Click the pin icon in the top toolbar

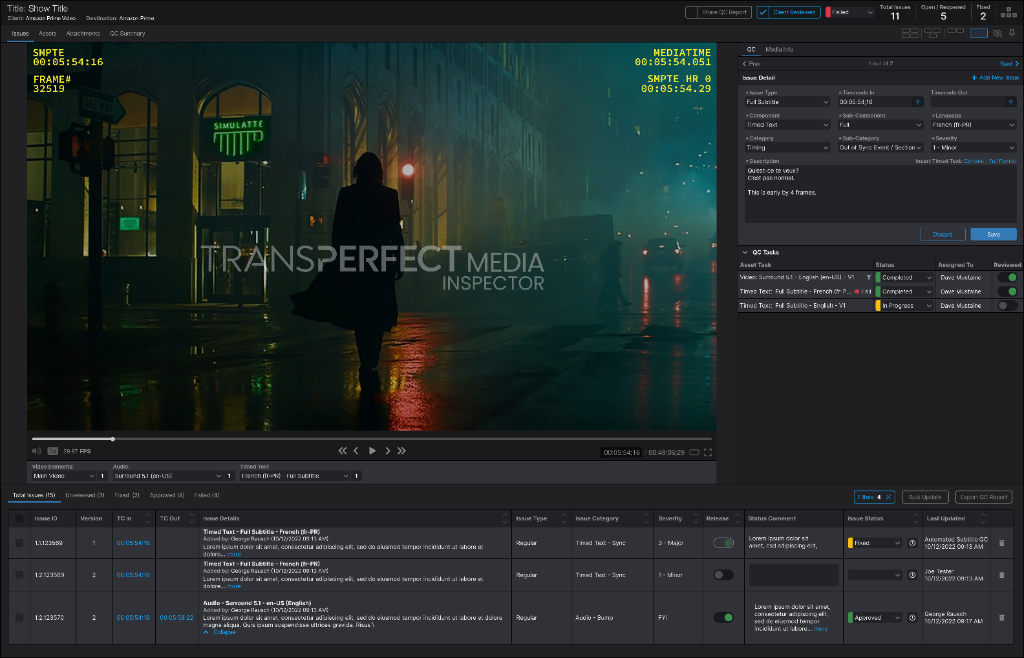point(1012,33)
